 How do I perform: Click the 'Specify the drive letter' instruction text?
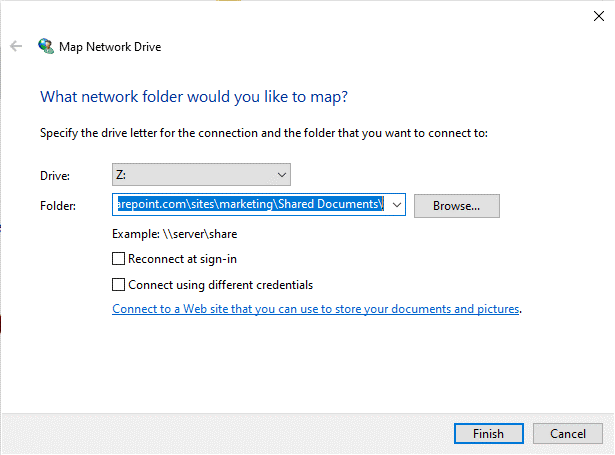pyautogui.click(x=263, y=133)
